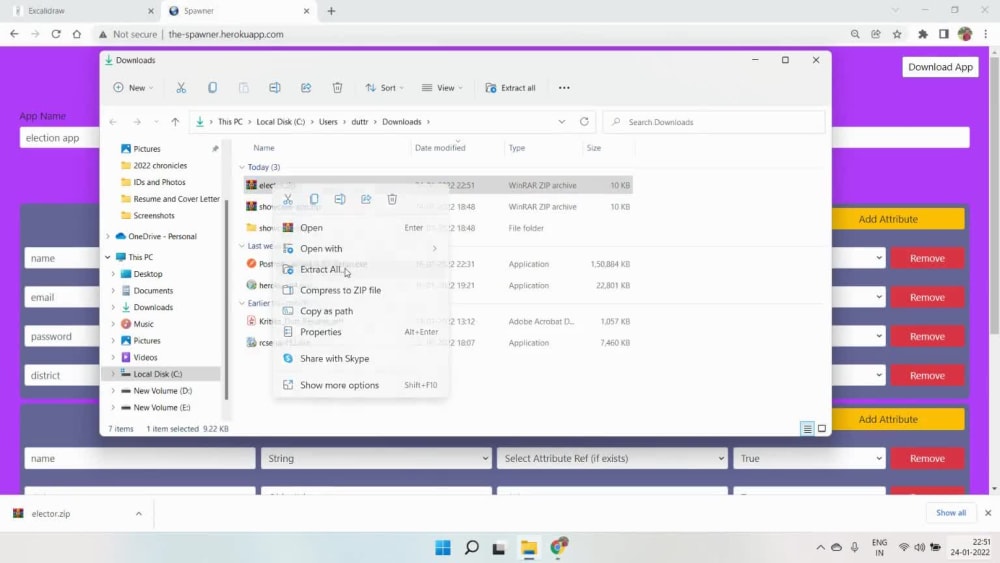The image size is (1000, 563).
Task: Open Task View on taskbar
Action: pyautogui.click(x=499, y=548)
